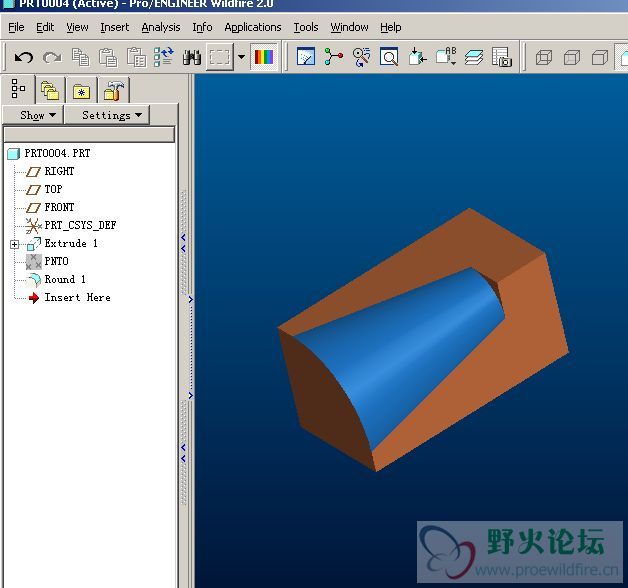Select the Round 1 feature
The width and height of the screenshot is (628, 588).
(65, 279)
